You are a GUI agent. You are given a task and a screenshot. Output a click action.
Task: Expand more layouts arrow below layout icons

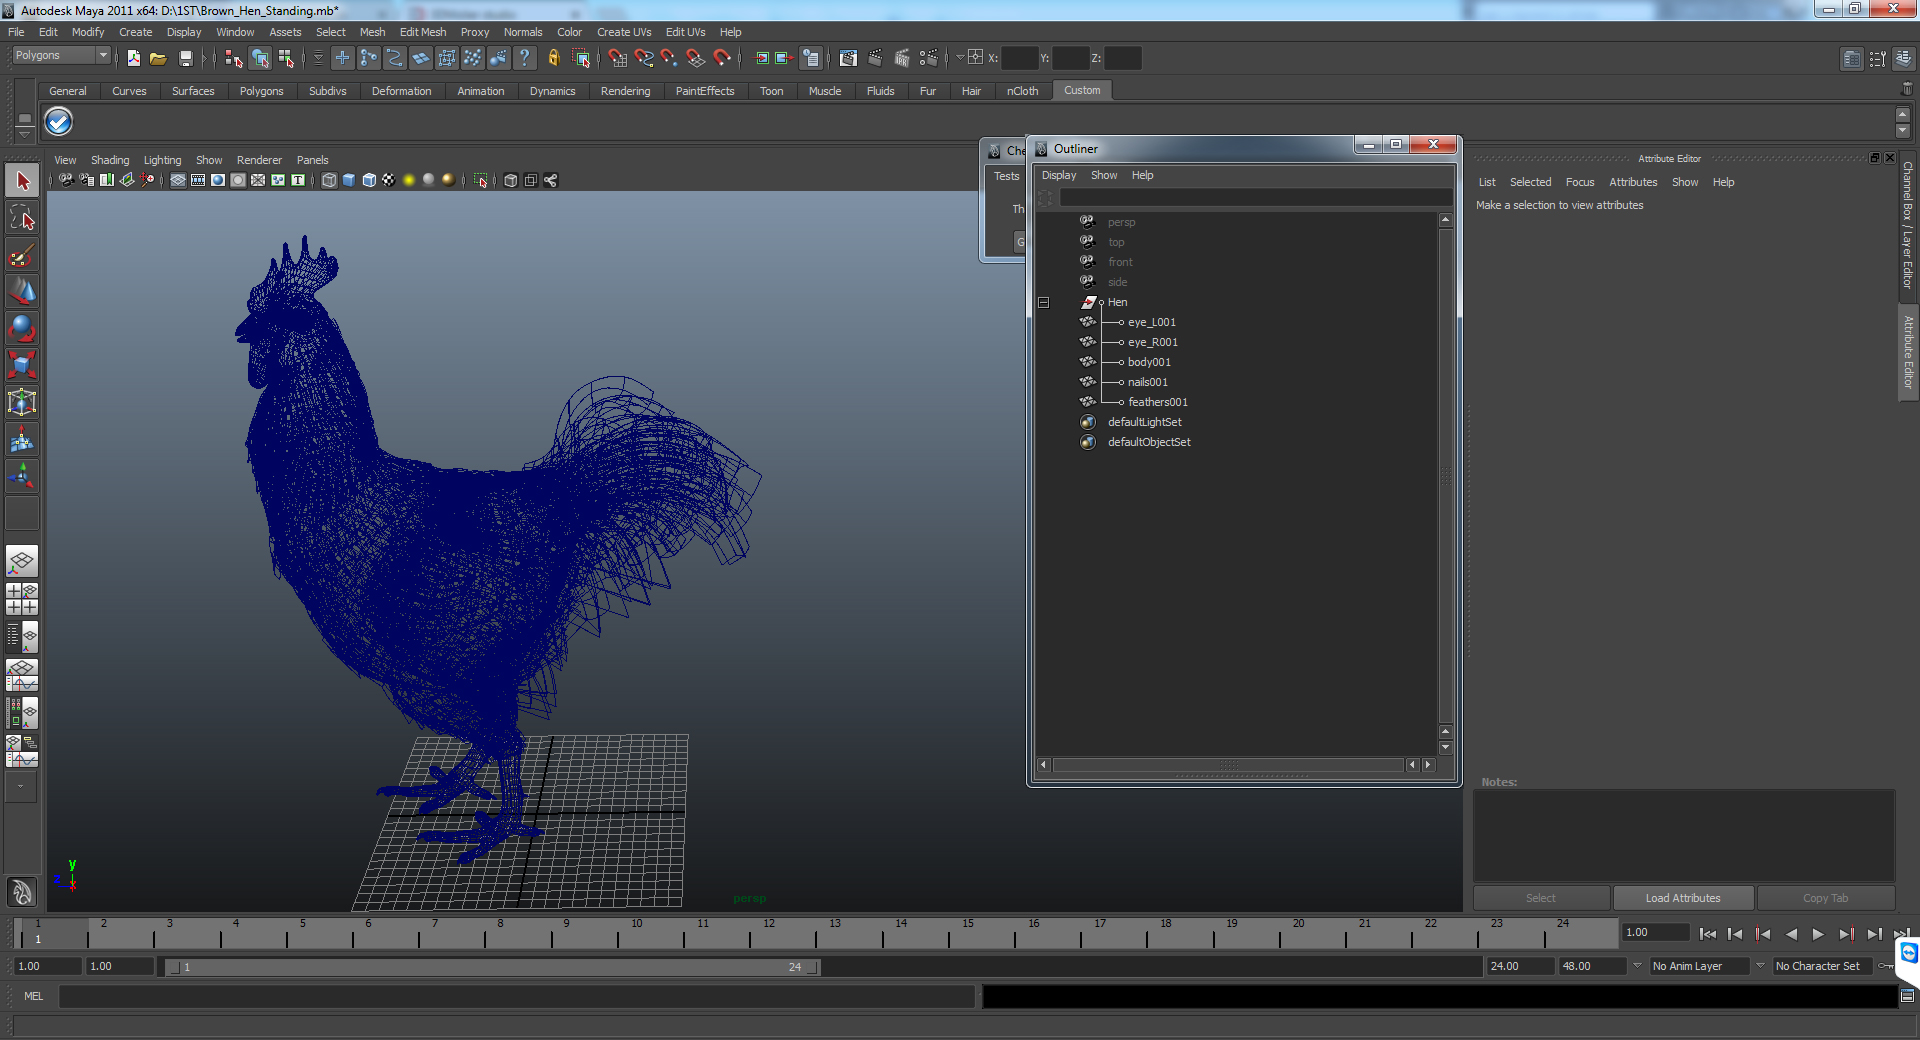pos(21,787)
